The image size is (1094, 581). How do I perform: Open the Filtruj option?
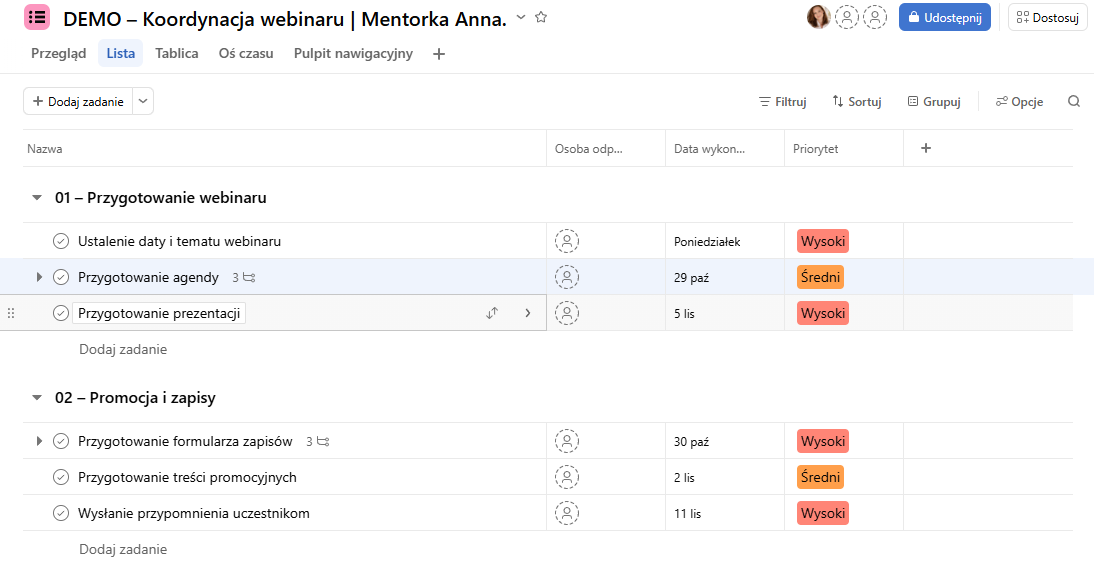(783, 102)
